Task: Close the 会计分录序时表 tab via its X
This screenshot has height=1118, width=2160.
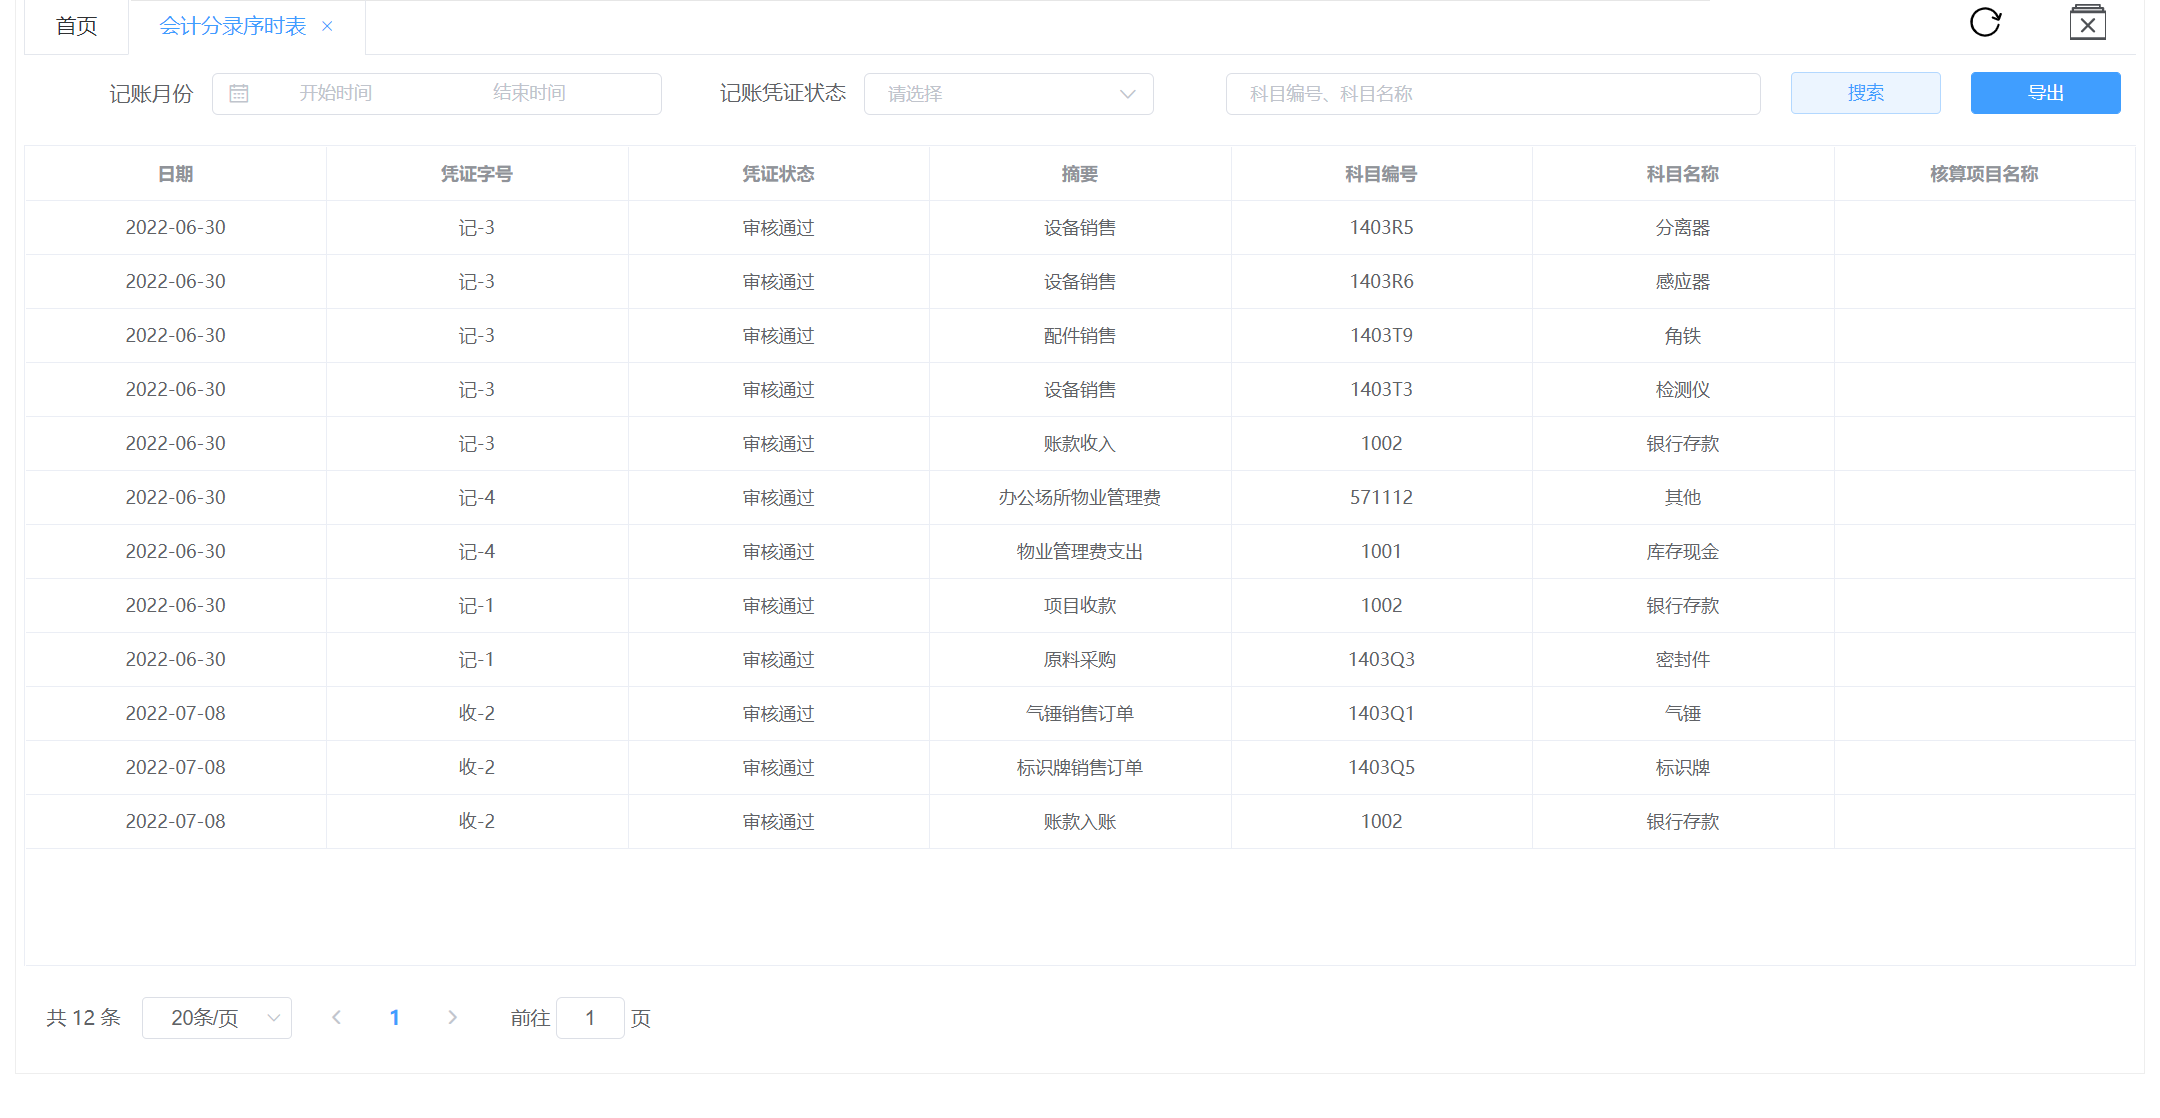Action: coord(327,27)
